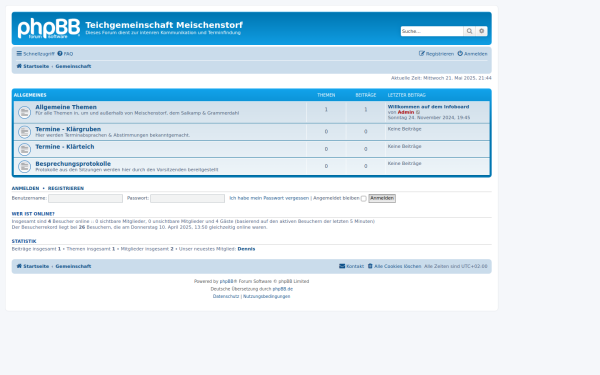Screen dimensions: 600x375
Task: Focus the Suche search field
Action: click(x=432, y=31)
